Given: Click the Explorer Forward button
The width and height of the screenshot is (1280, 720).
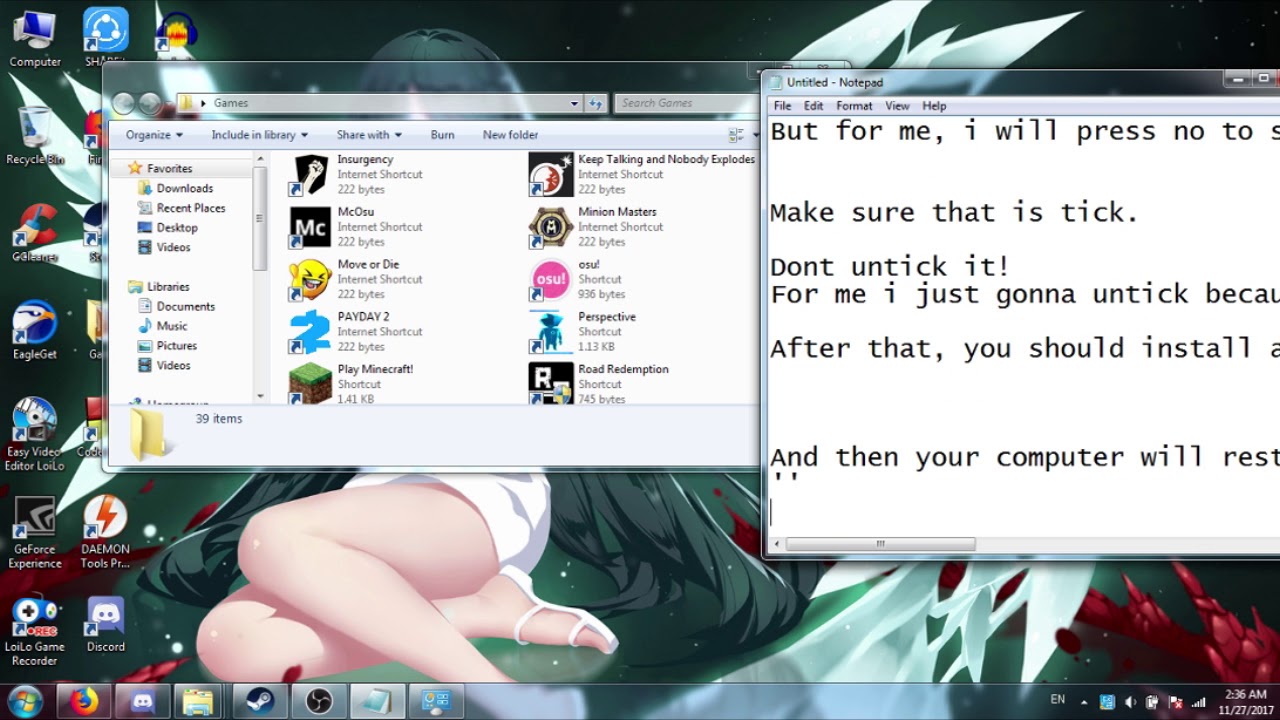Looking at the screenshot, I should coord(150,103).
